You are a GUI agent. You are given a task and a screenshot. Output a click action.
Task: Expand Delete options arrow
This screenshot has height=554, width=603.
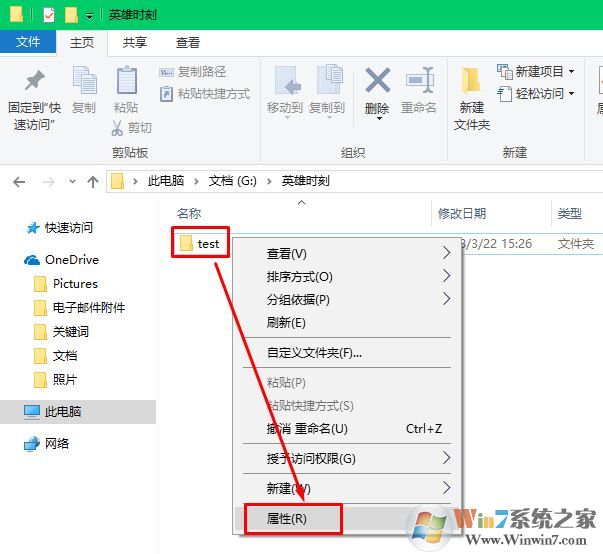pyautogui.click(x=379, y=118)
